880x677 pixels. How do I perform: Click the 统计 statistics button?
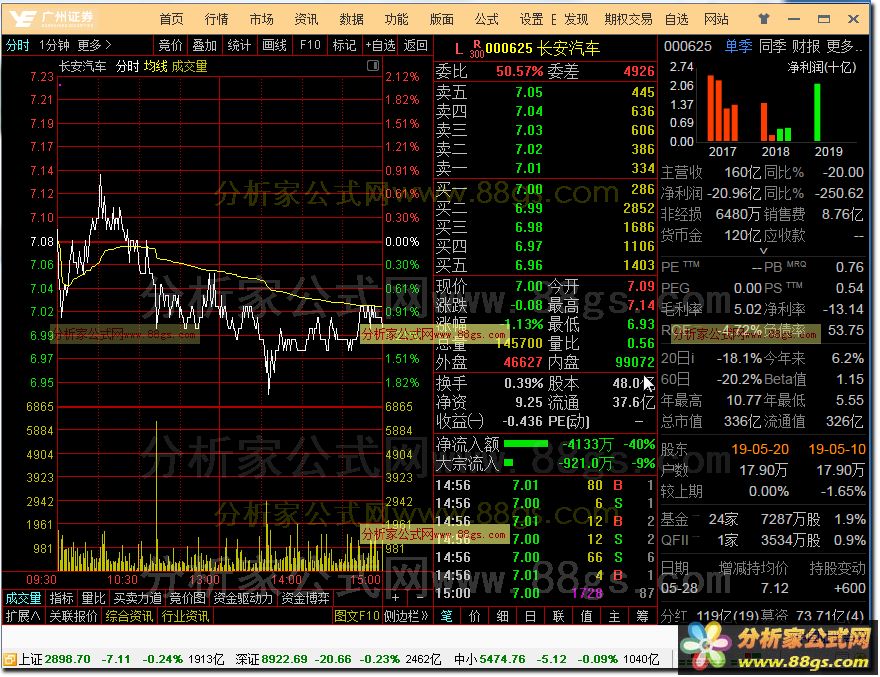coord(239,45)
